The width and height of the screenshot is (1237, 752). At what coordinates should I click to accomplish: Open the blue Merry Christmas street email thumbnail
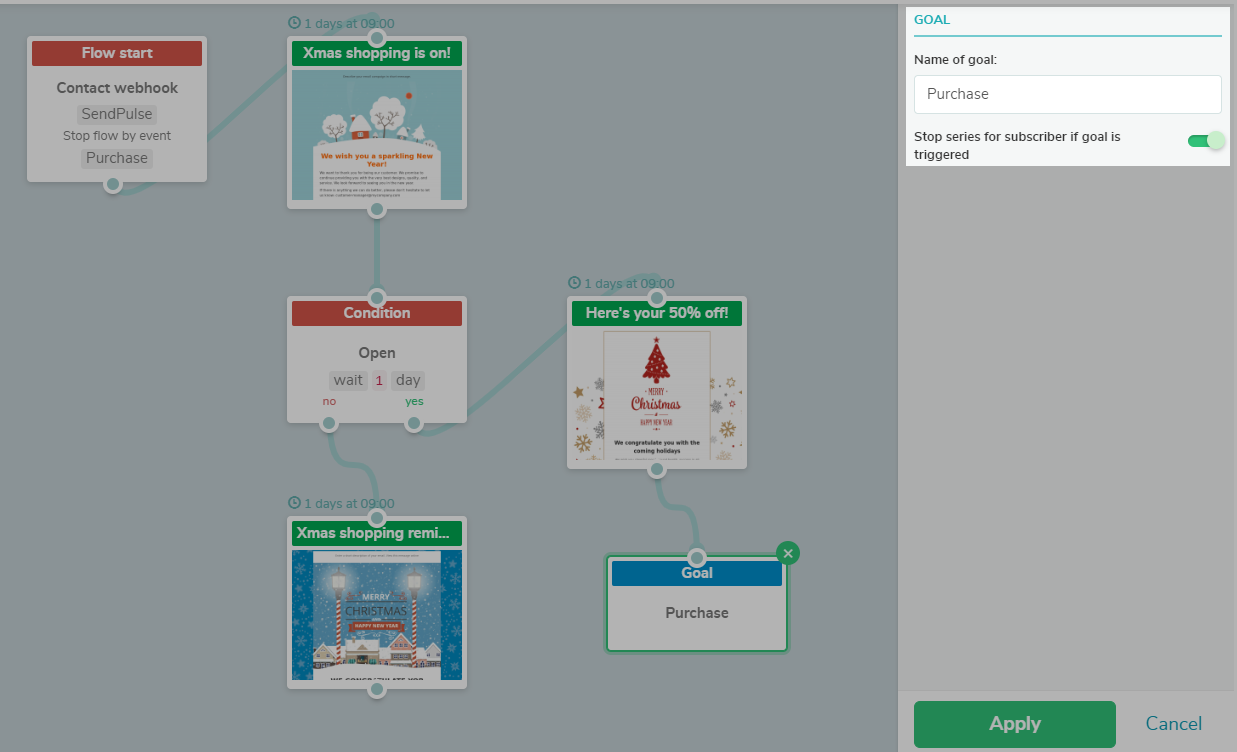click(377, 615)
